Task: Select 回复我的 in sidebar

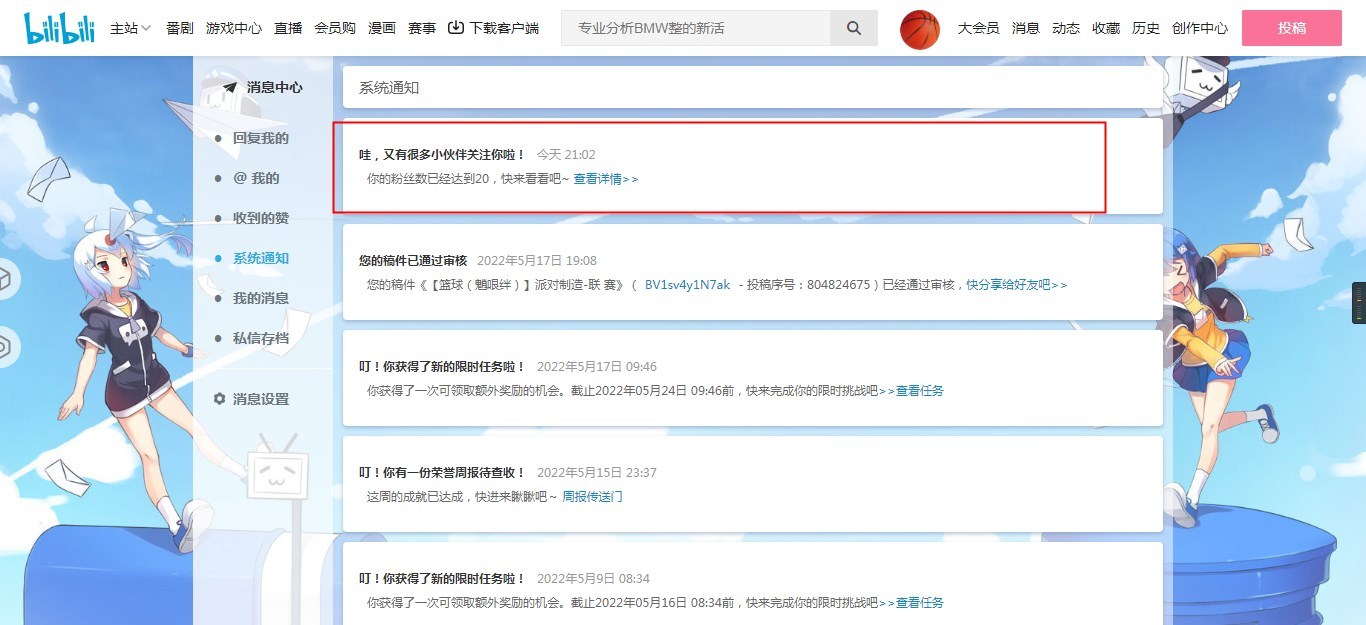Action: tap(261, 138)
